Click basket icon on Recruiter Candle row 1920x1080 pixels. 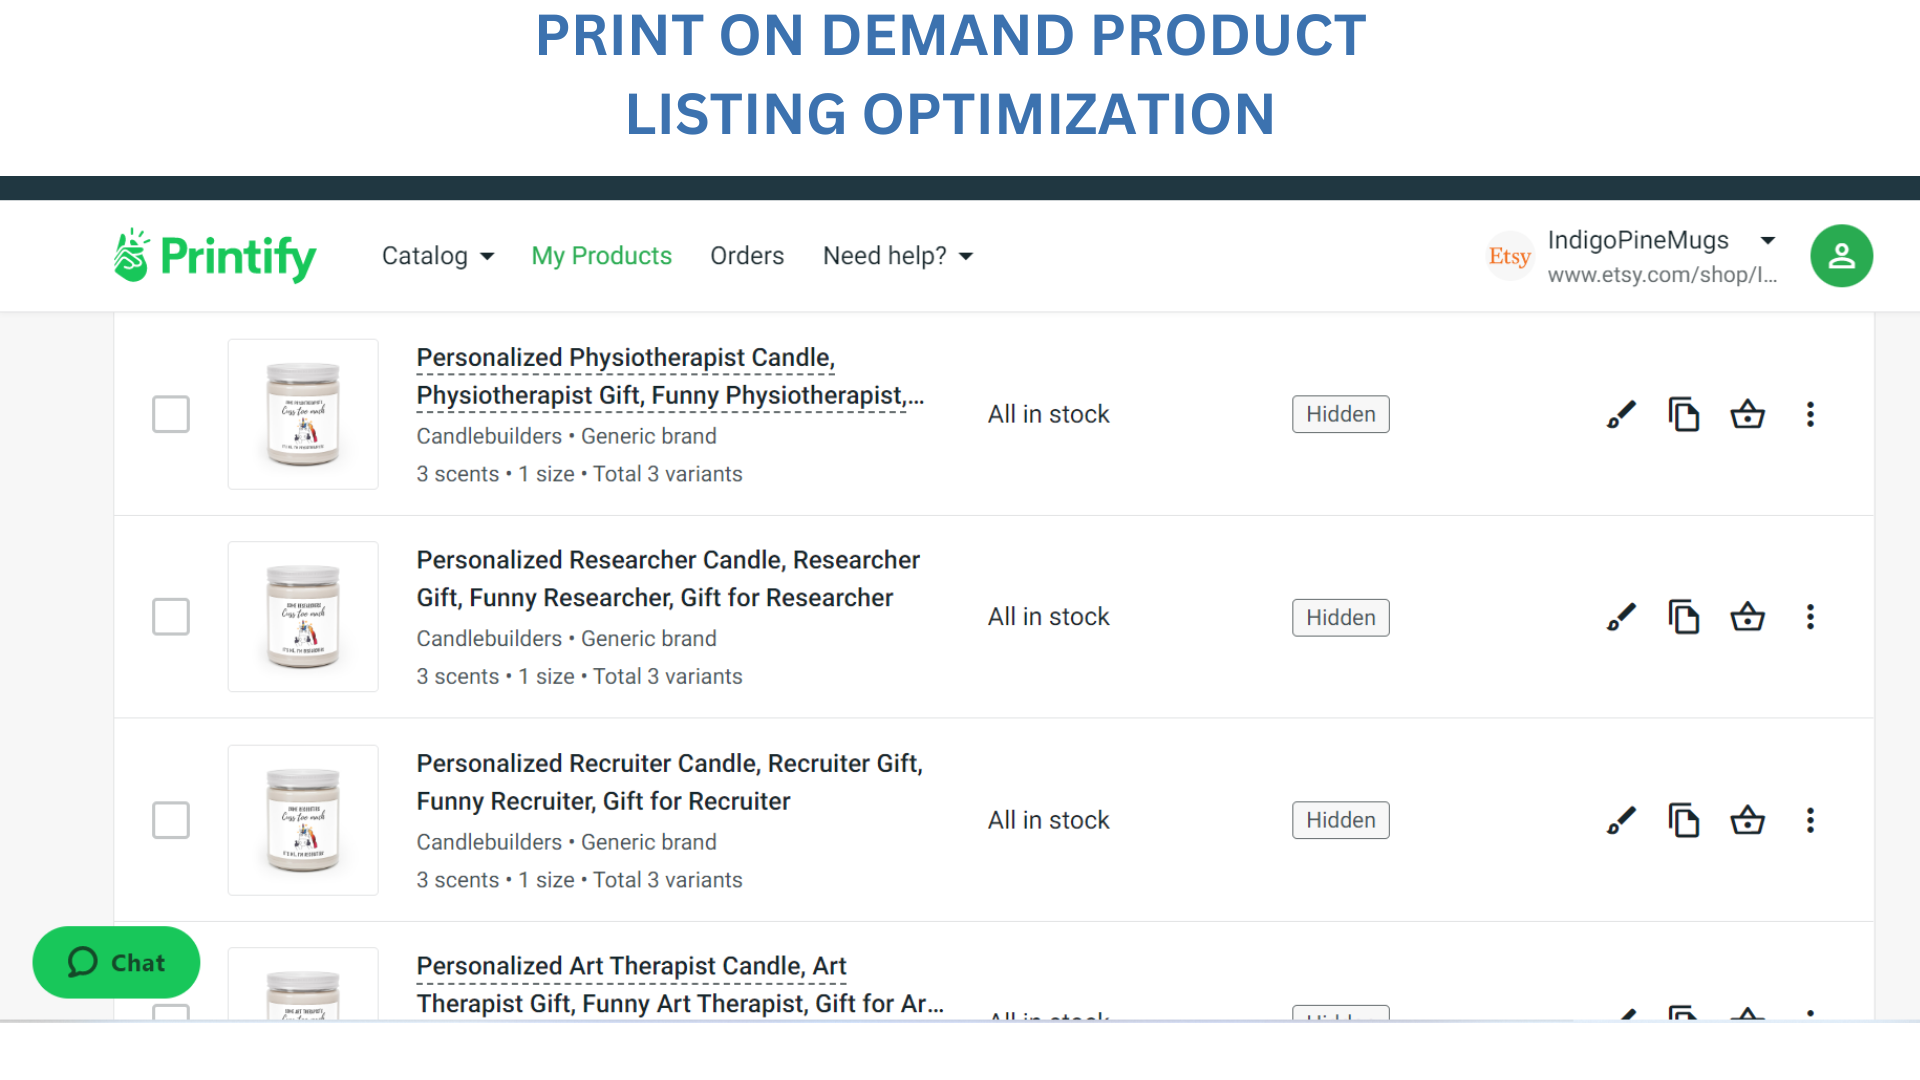coord(1747,820)
